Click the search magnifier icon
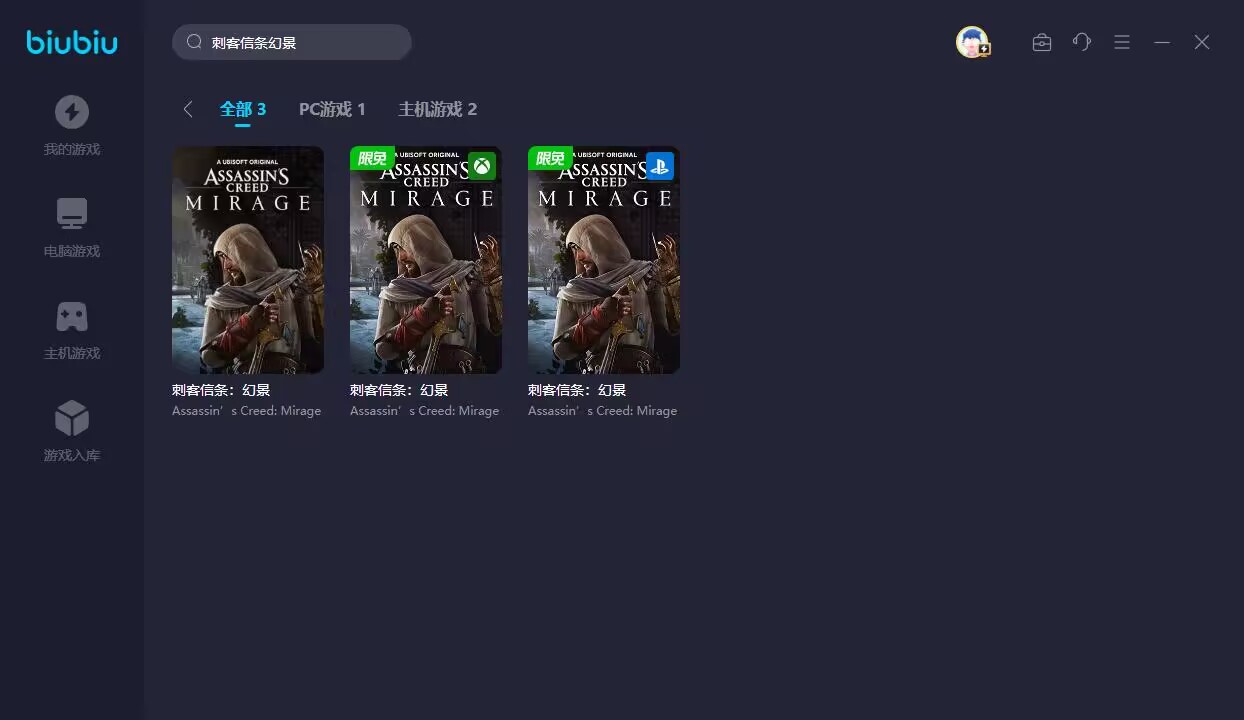This screenshot has height=720, width=1244. (195, 42)
